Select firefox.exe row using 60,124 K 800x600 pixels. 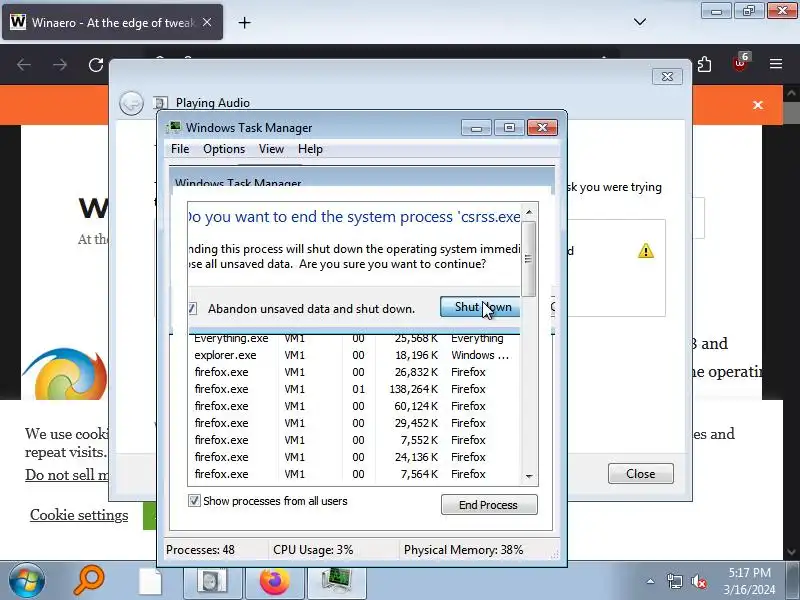pyautogui.click(x=353, y=406)
